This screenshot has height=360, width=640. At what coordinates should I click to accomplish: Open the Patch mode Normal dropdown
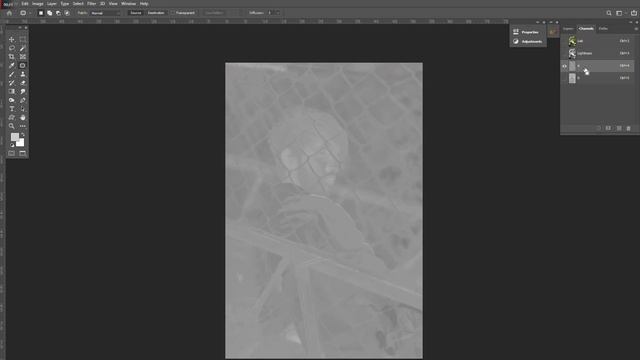(106, 13)
